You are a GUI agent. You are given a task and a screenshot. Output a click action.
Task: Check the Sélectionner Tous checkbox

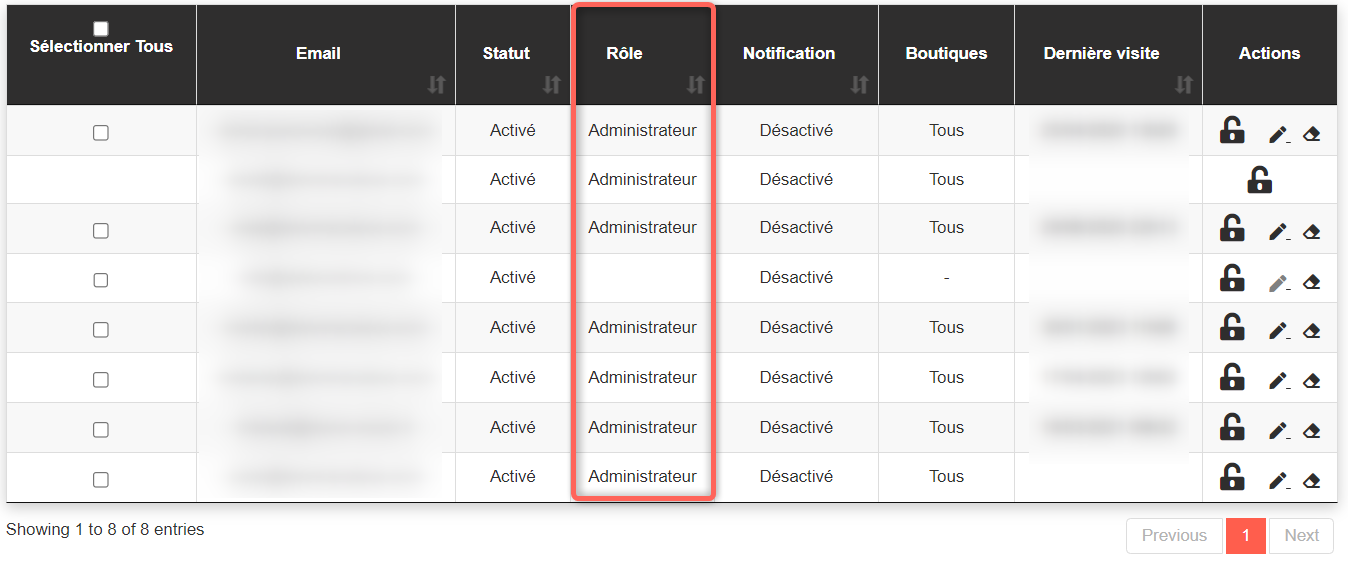pos(101,29)
